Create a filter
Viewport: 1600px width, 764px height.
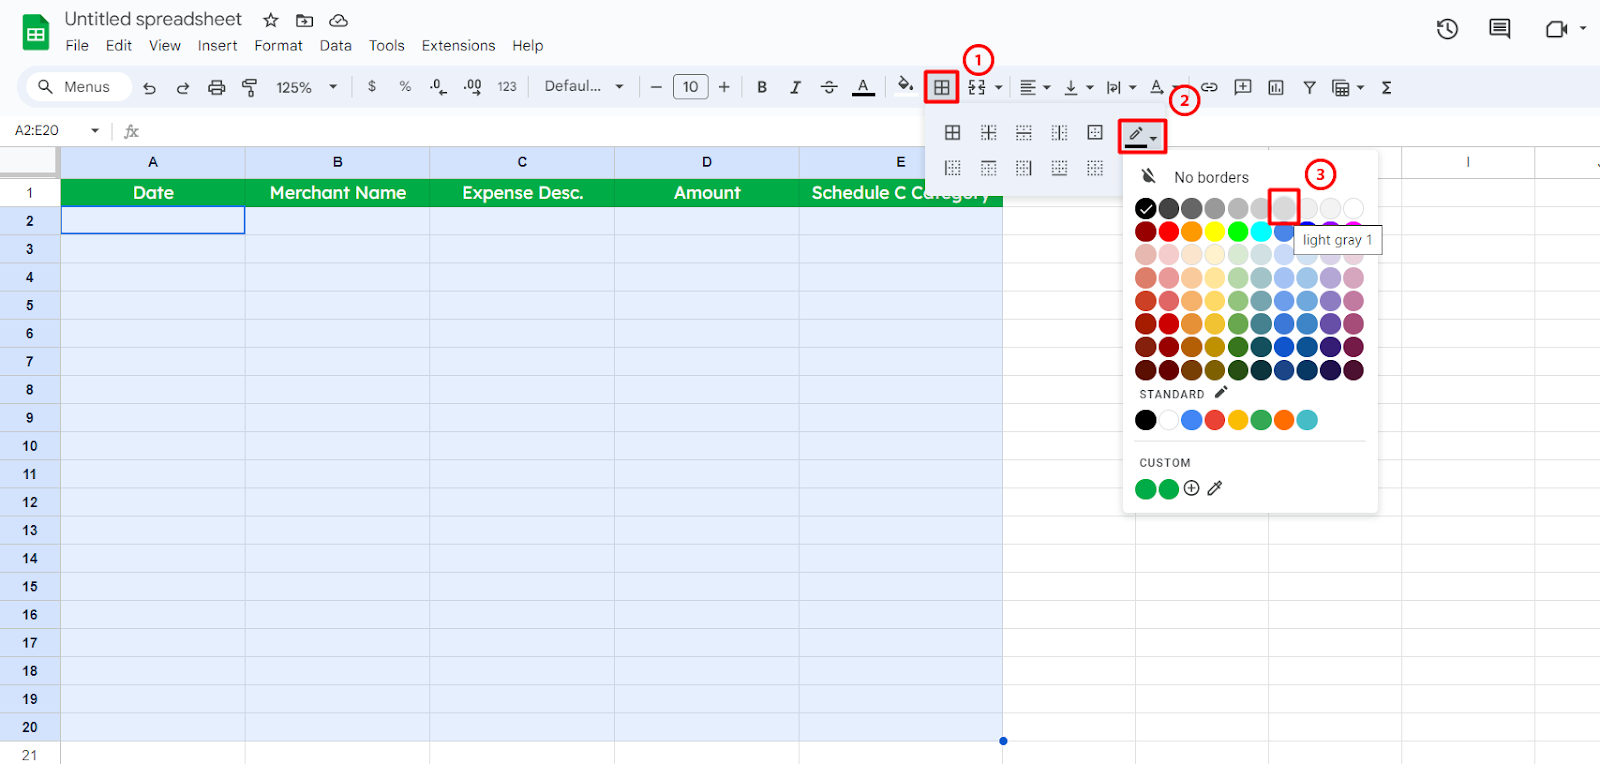pyautogui.click(x=1309, y=88)
